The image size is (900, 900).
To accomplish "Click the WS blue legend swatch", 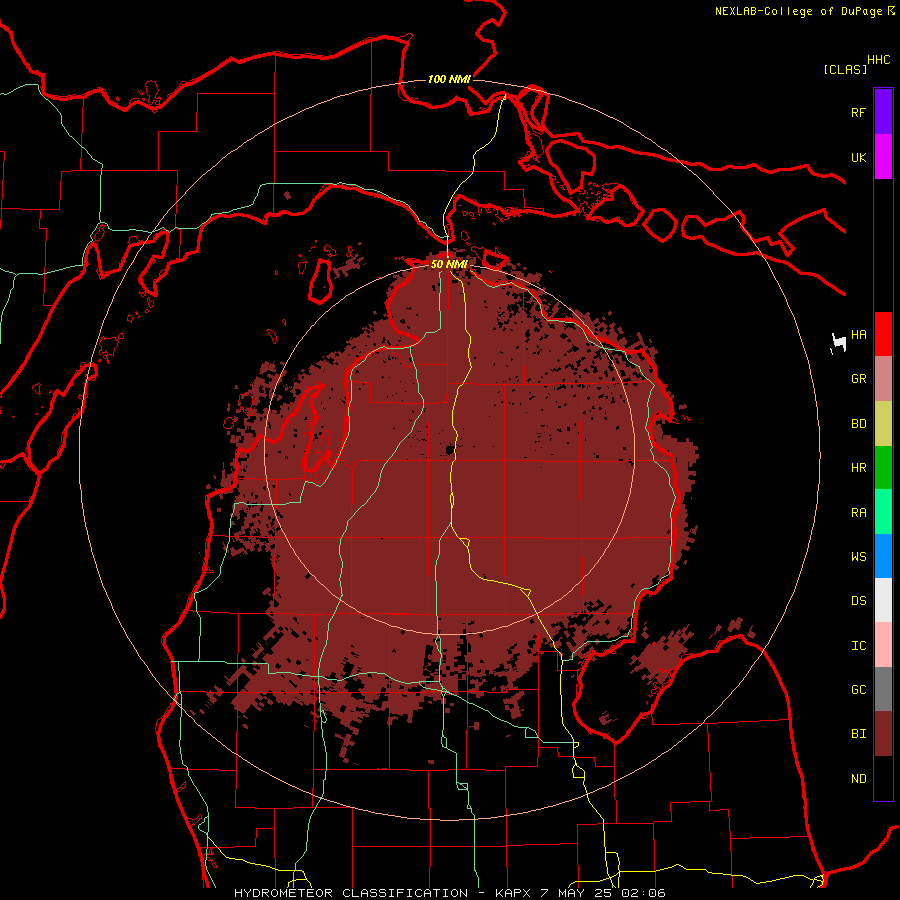I will (883, 556).
